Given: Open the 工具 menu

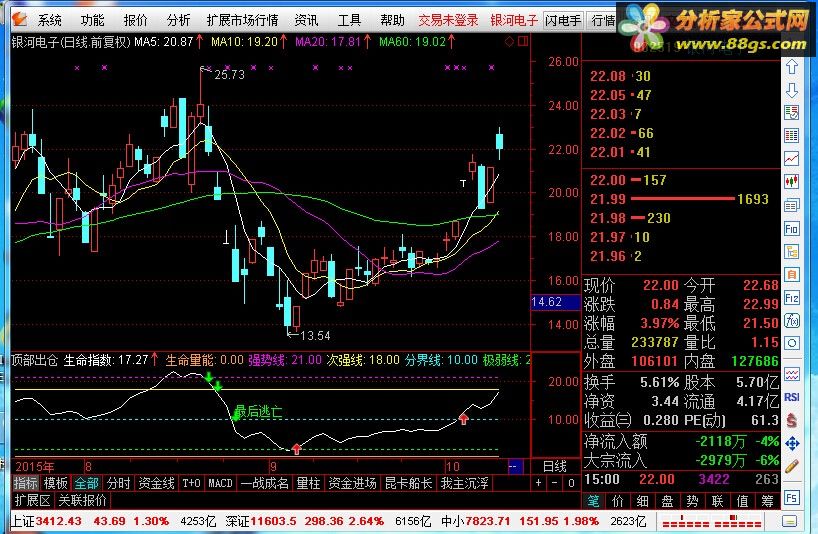Looking at the screenshot, I should [x=349, y=20].
